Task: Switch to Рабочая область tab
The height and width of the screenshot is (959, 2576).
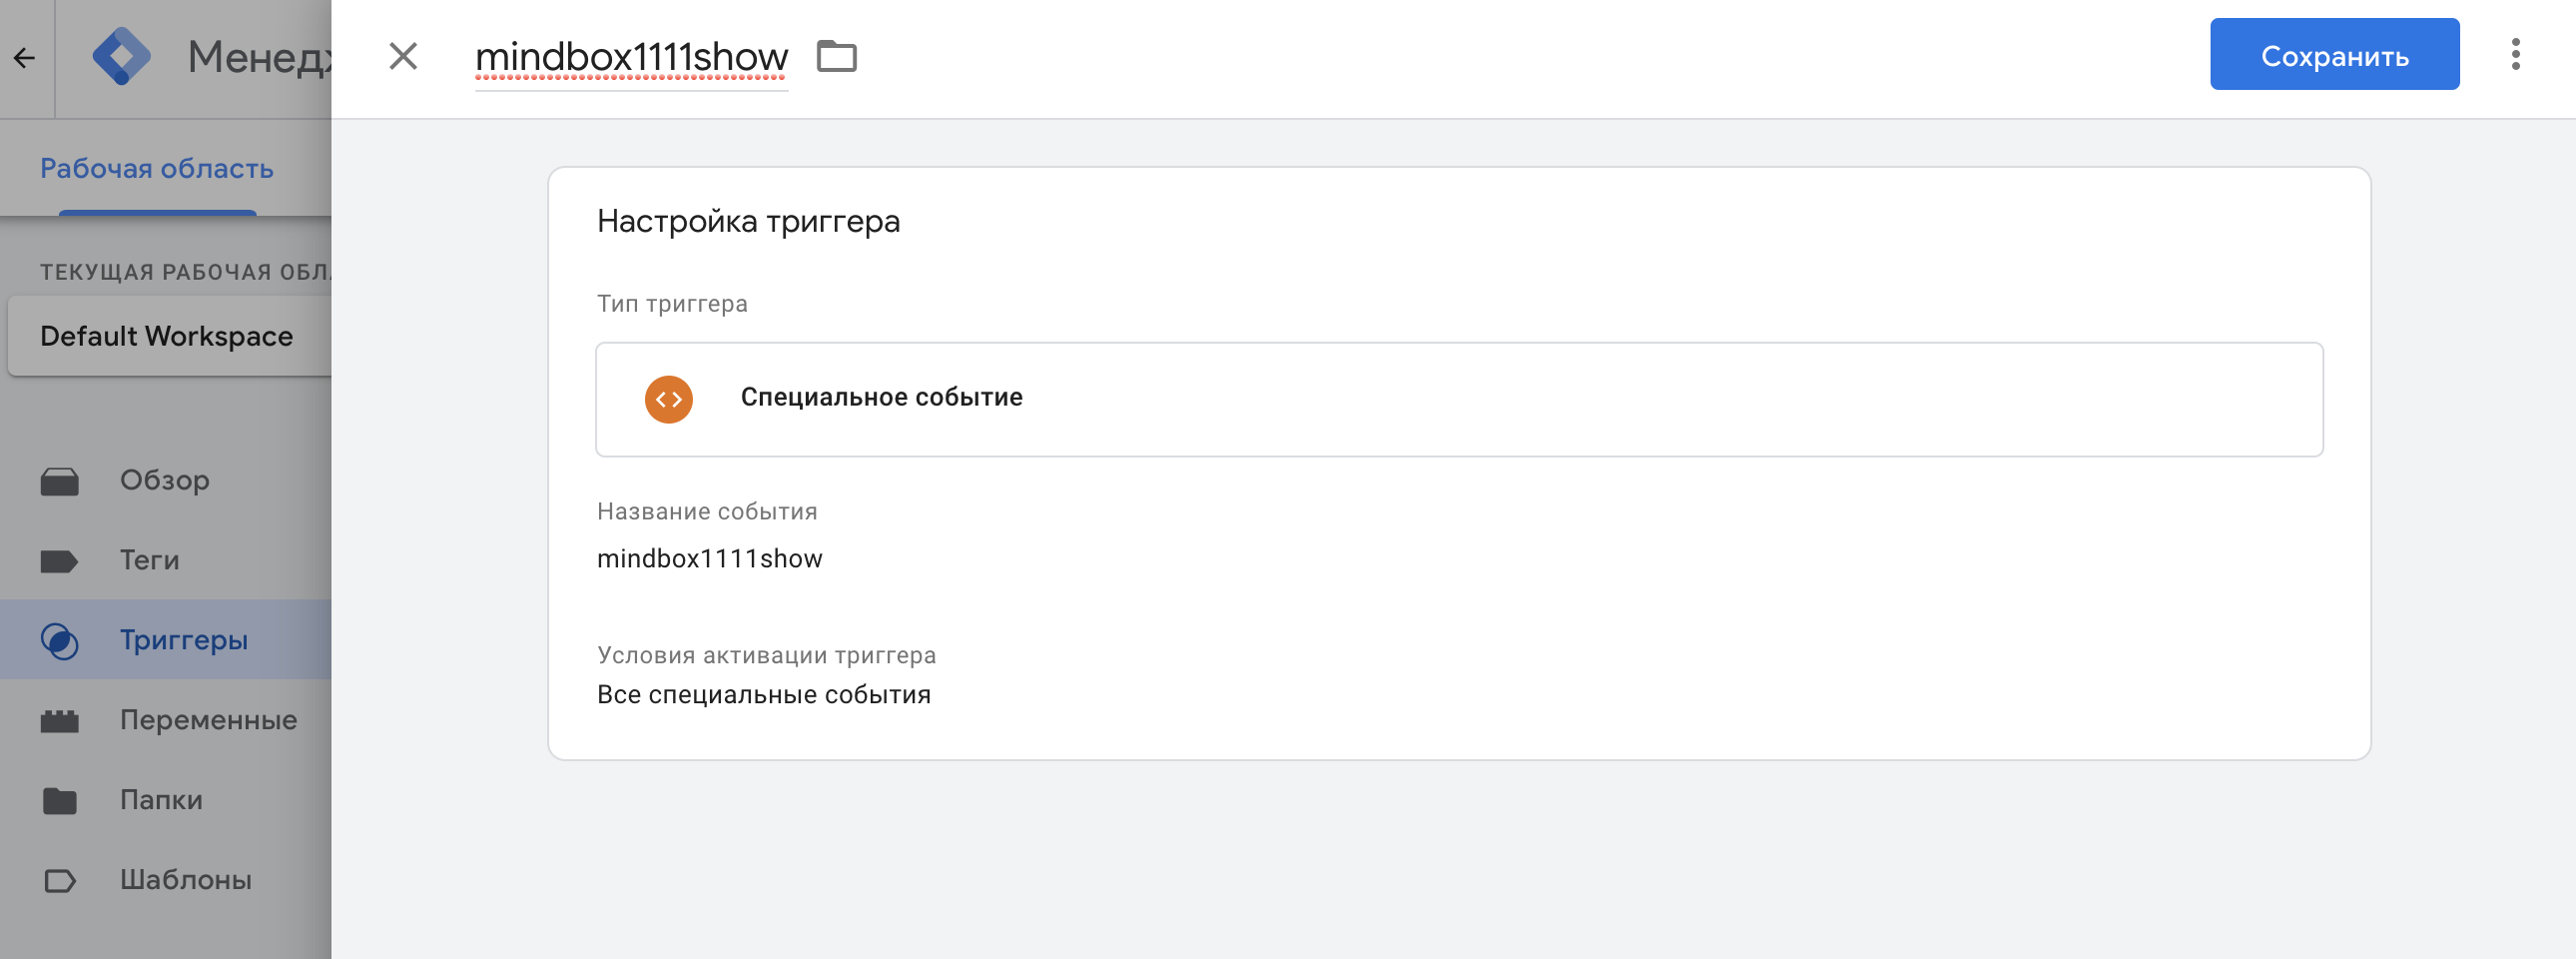Action: click(157, 168)
